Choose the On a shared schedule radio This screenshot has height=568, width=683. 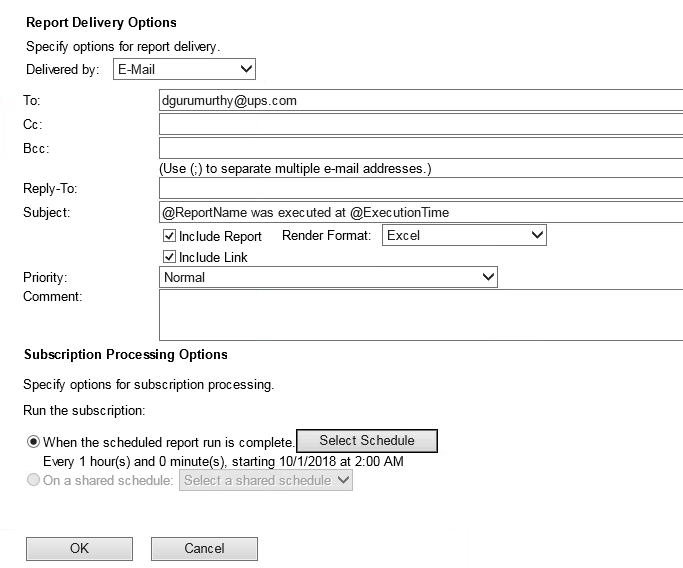click(33, 481)
